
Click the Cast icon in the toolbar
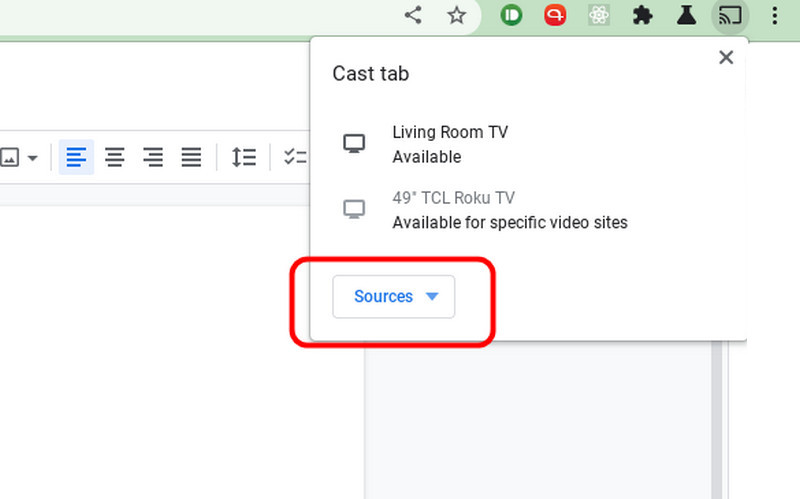tap(730, 16)
